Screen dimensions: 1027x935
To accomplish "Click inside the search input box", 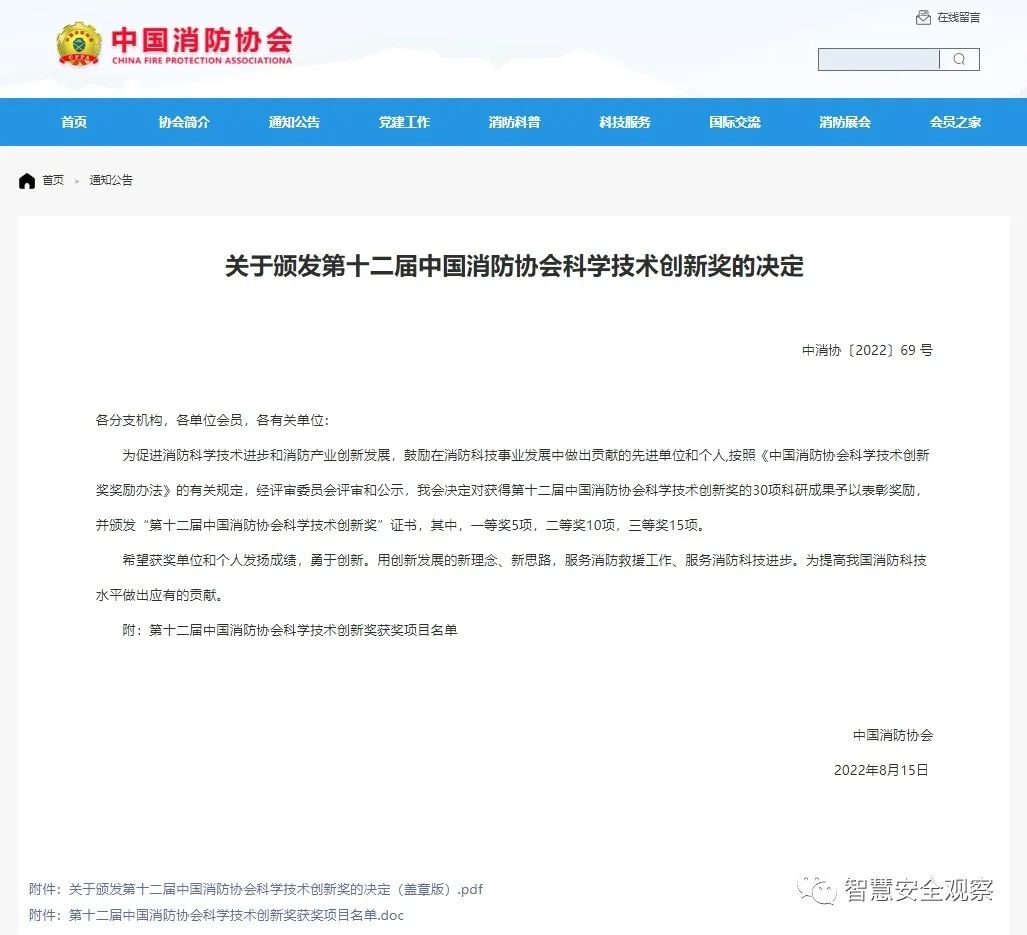I will pyautogui.click(x=878, y=59).
